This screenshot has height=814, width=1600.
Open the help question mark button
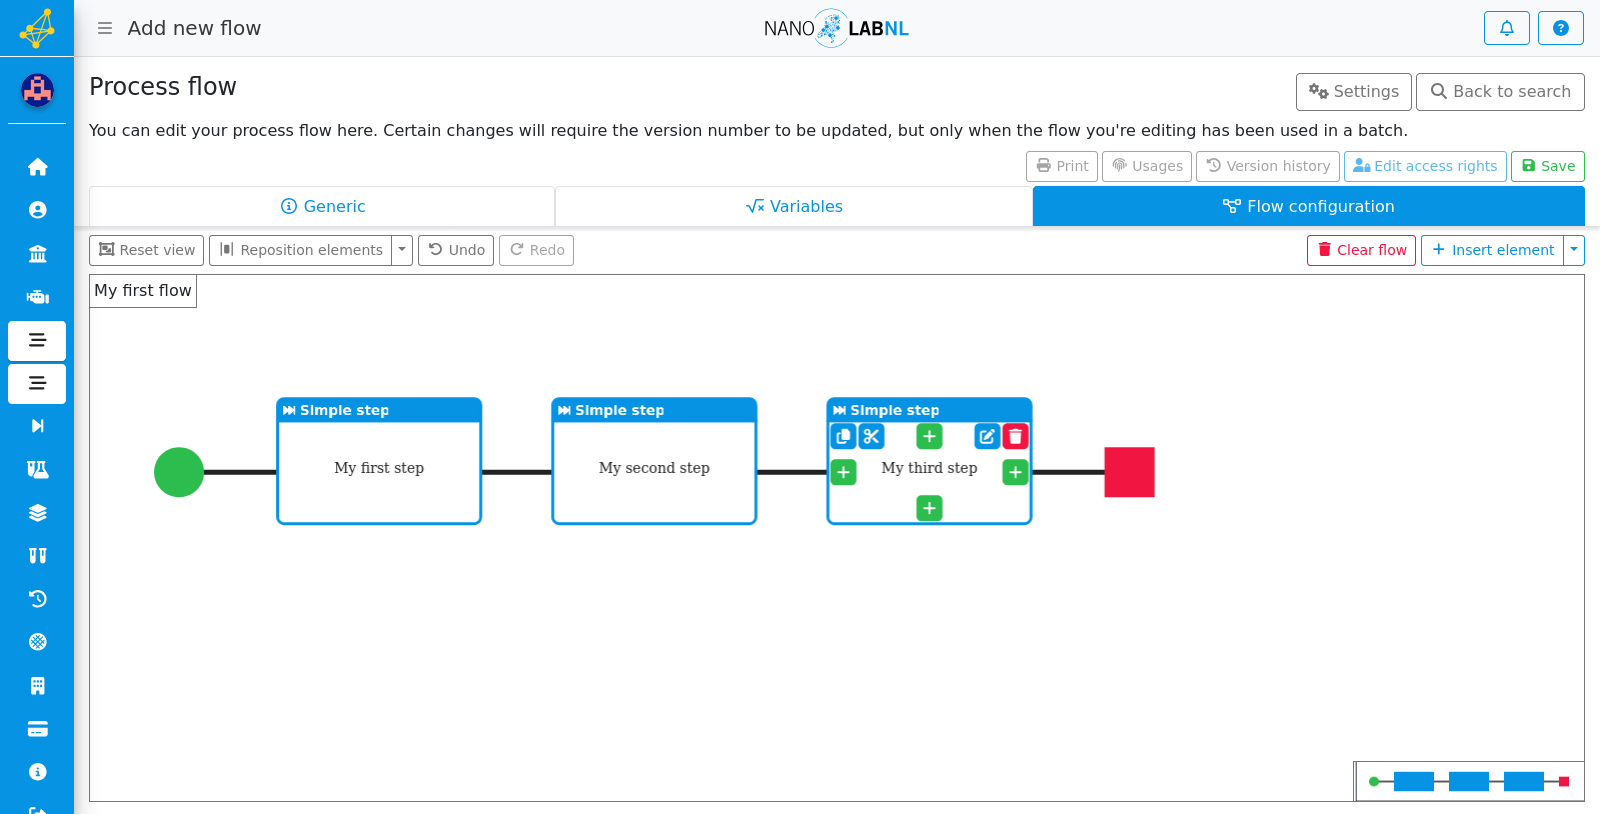pyautogui.click(x=1560, y=28)
